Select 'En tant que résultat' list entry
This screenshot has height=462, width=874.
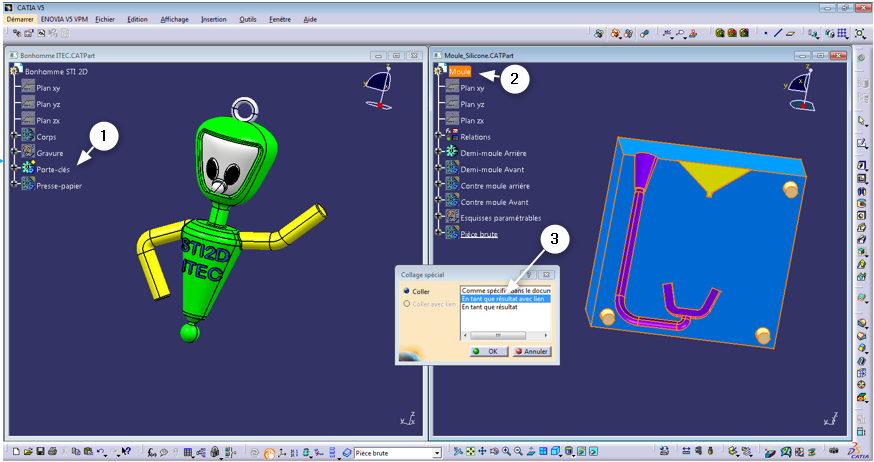pos(489,307)
